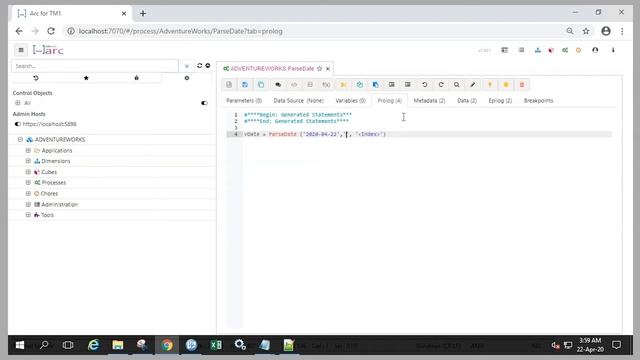Clear the search box with the x button
Image resolution: width=640 pixels, height=360 pixels.
(x=187, y=66)
